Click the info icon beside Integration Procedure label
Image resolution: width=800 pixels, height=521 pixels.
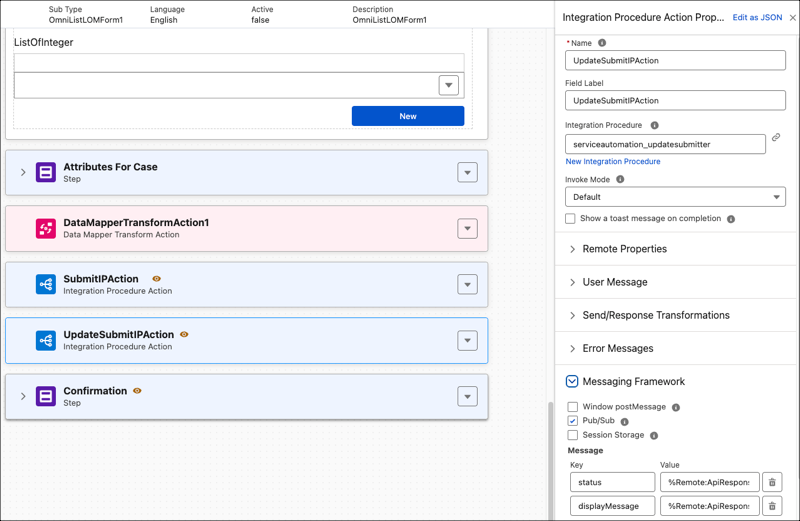(x=655, y=125)
